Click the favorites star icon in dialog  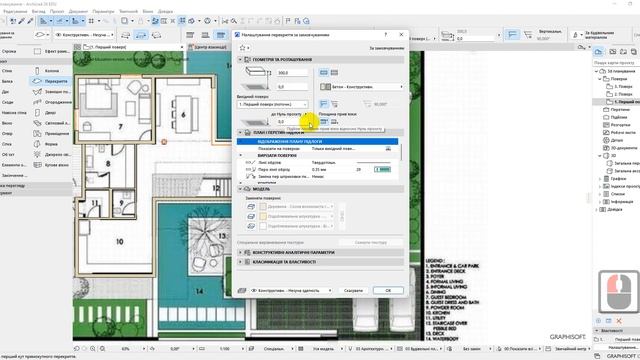[242, 48]
